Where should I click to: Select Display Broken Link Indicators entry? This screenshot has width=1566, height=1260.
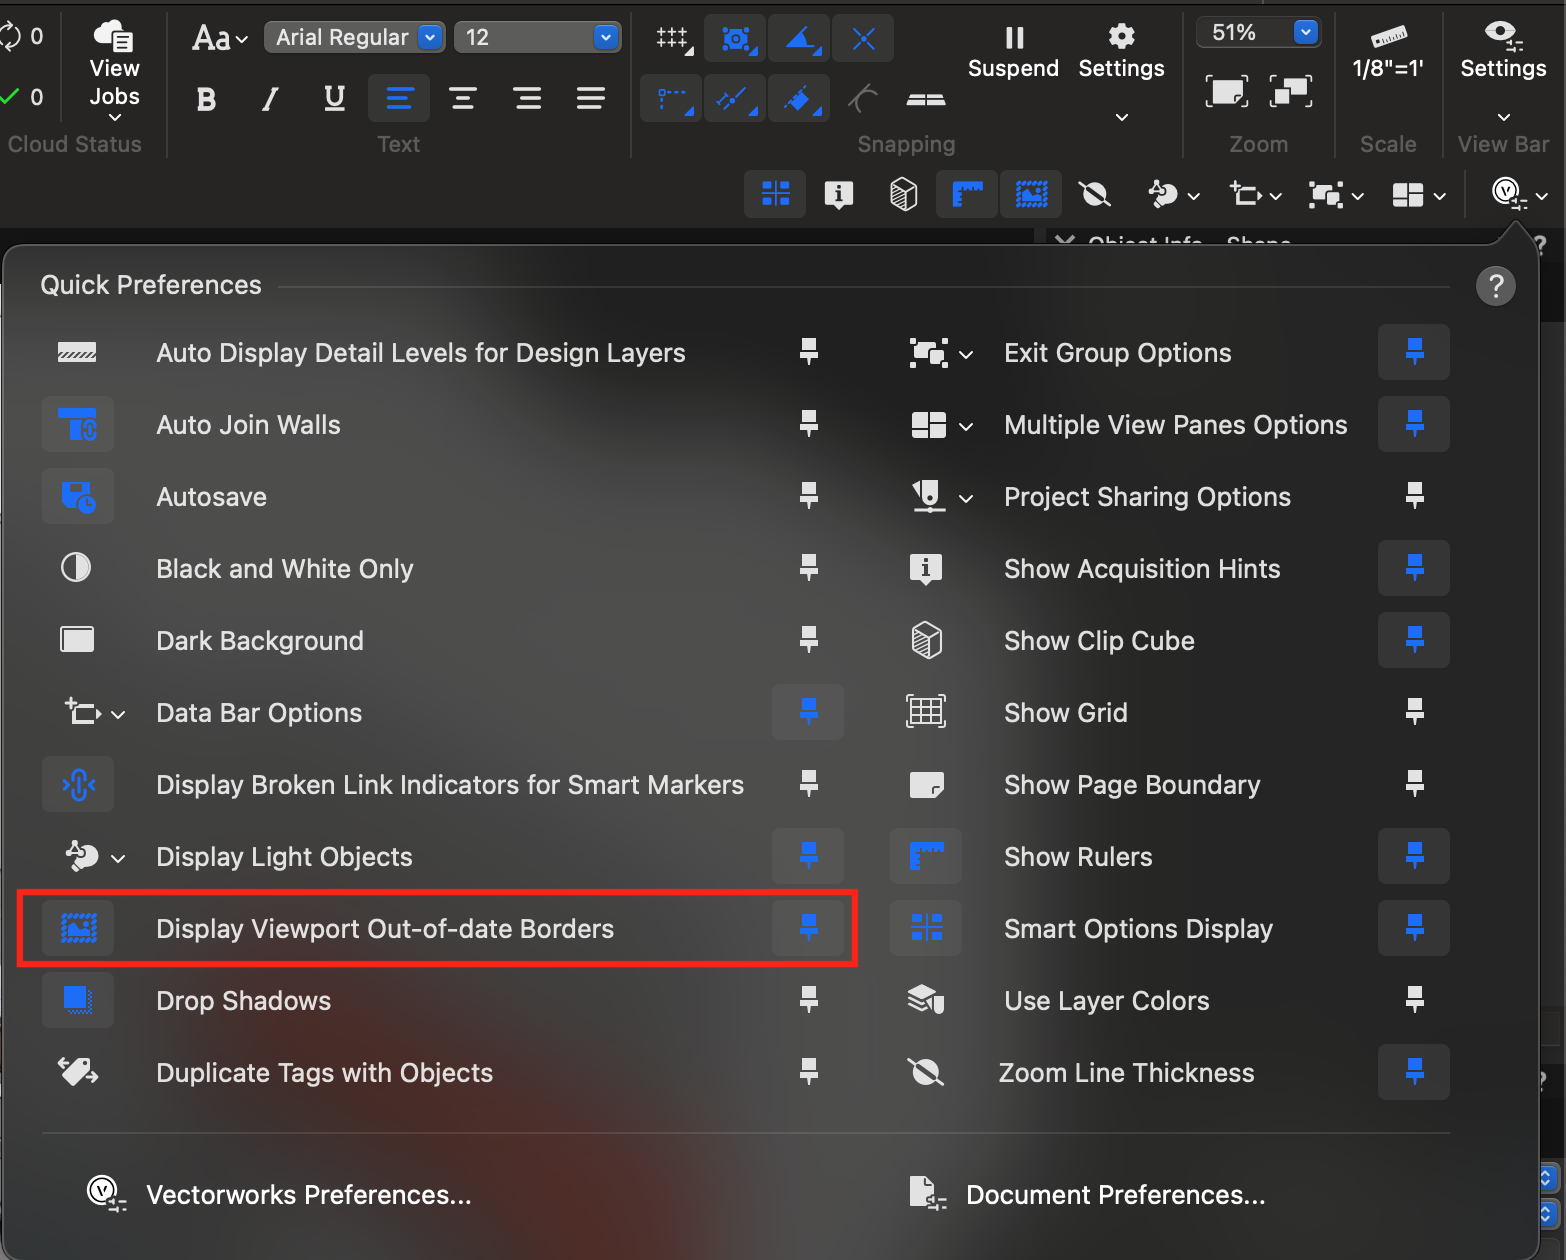449,785
